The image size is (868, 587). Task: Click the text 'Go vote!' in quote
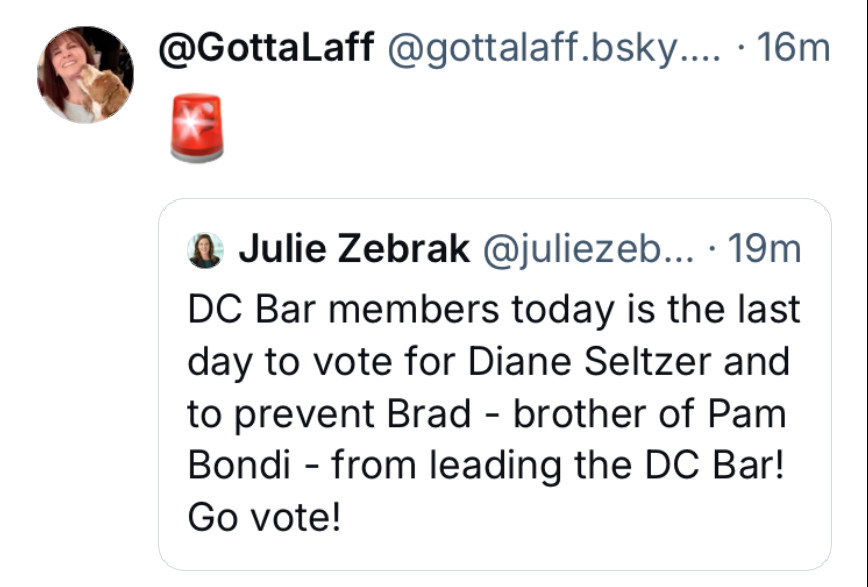tap(264, 517)
